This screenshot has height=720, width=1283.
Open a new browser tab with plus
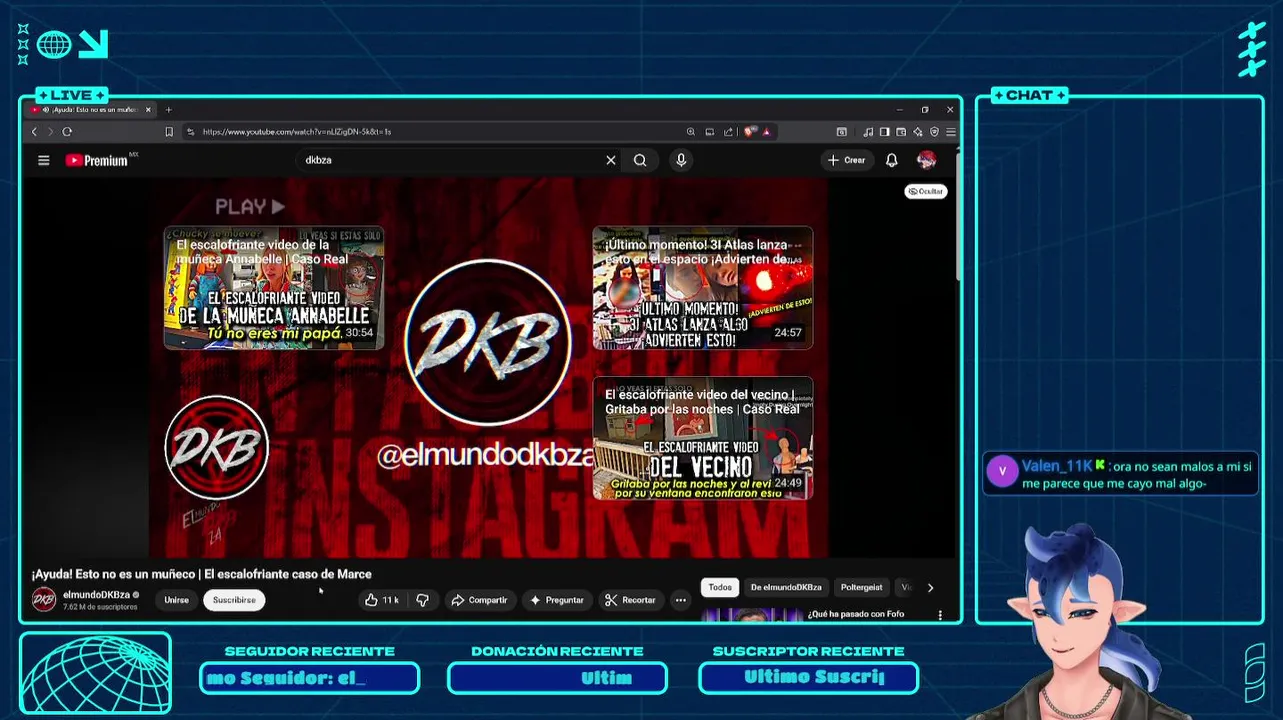coord(169,110)
